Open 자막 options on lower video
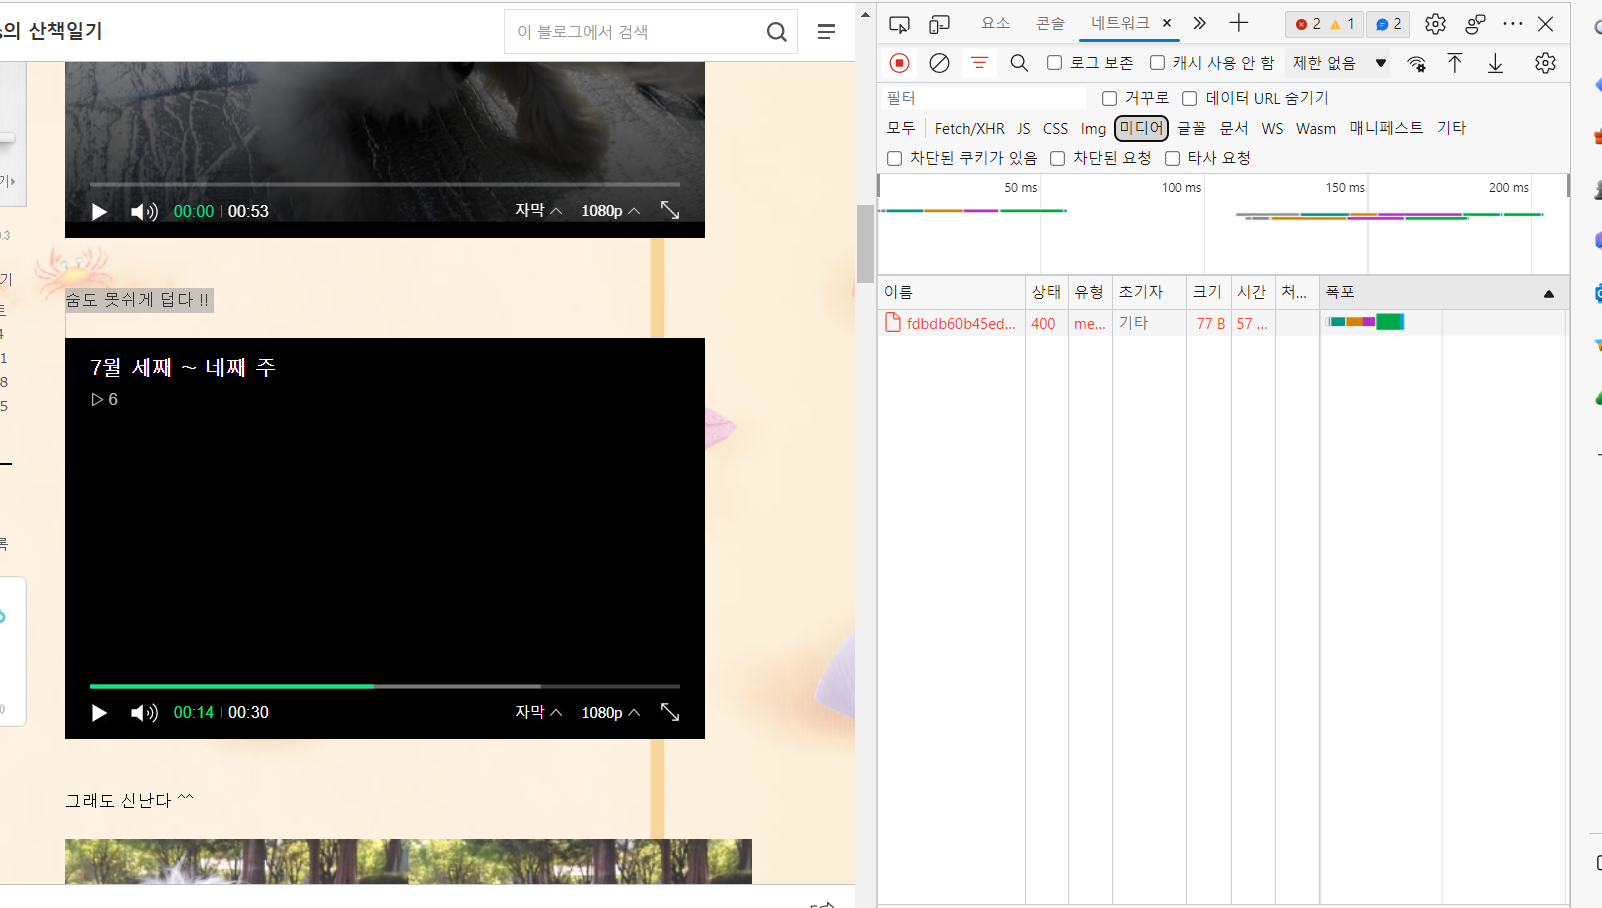The height and width of the screenshot is (908, 1602). (538, 712)
